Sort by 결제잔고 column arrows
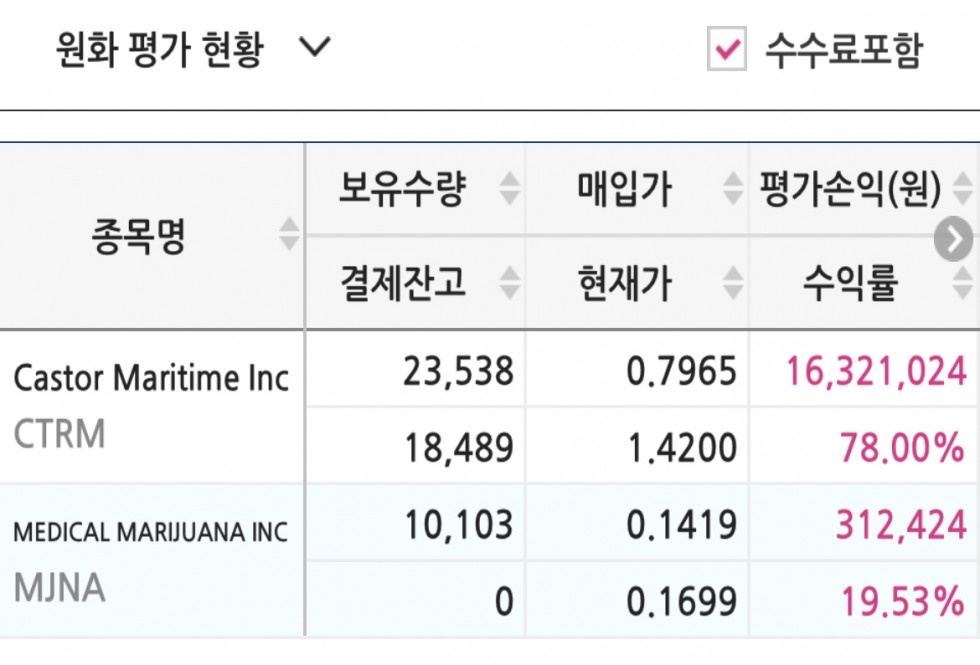 pyautogui.click(x=509, y=283)
